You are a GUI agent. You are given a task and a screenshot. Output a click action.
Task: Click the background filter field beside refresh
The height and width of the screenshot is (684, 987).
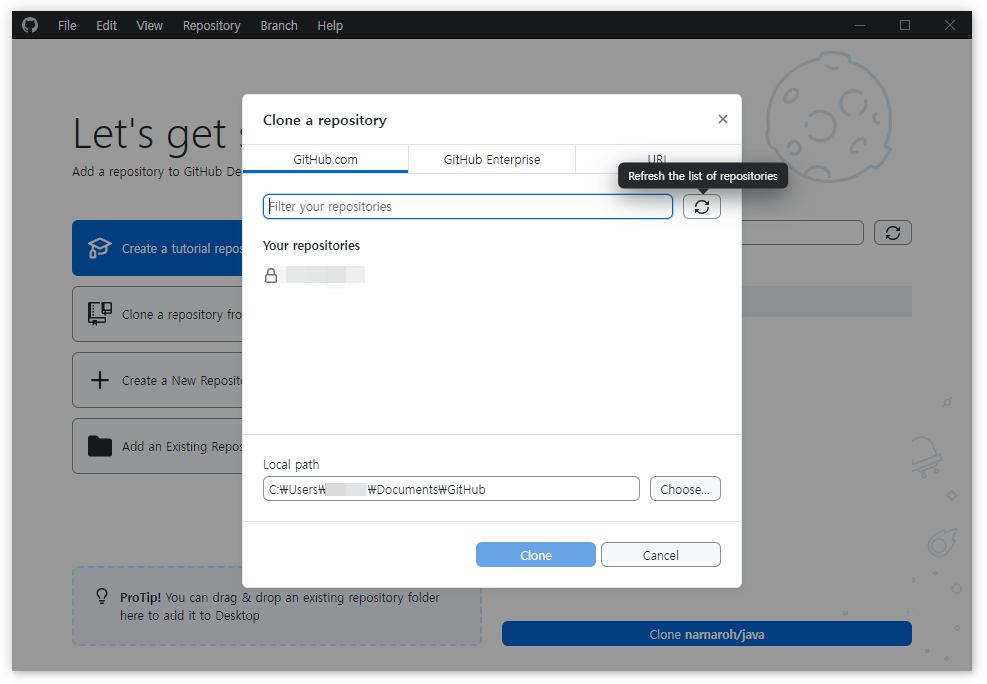[803, 233]
